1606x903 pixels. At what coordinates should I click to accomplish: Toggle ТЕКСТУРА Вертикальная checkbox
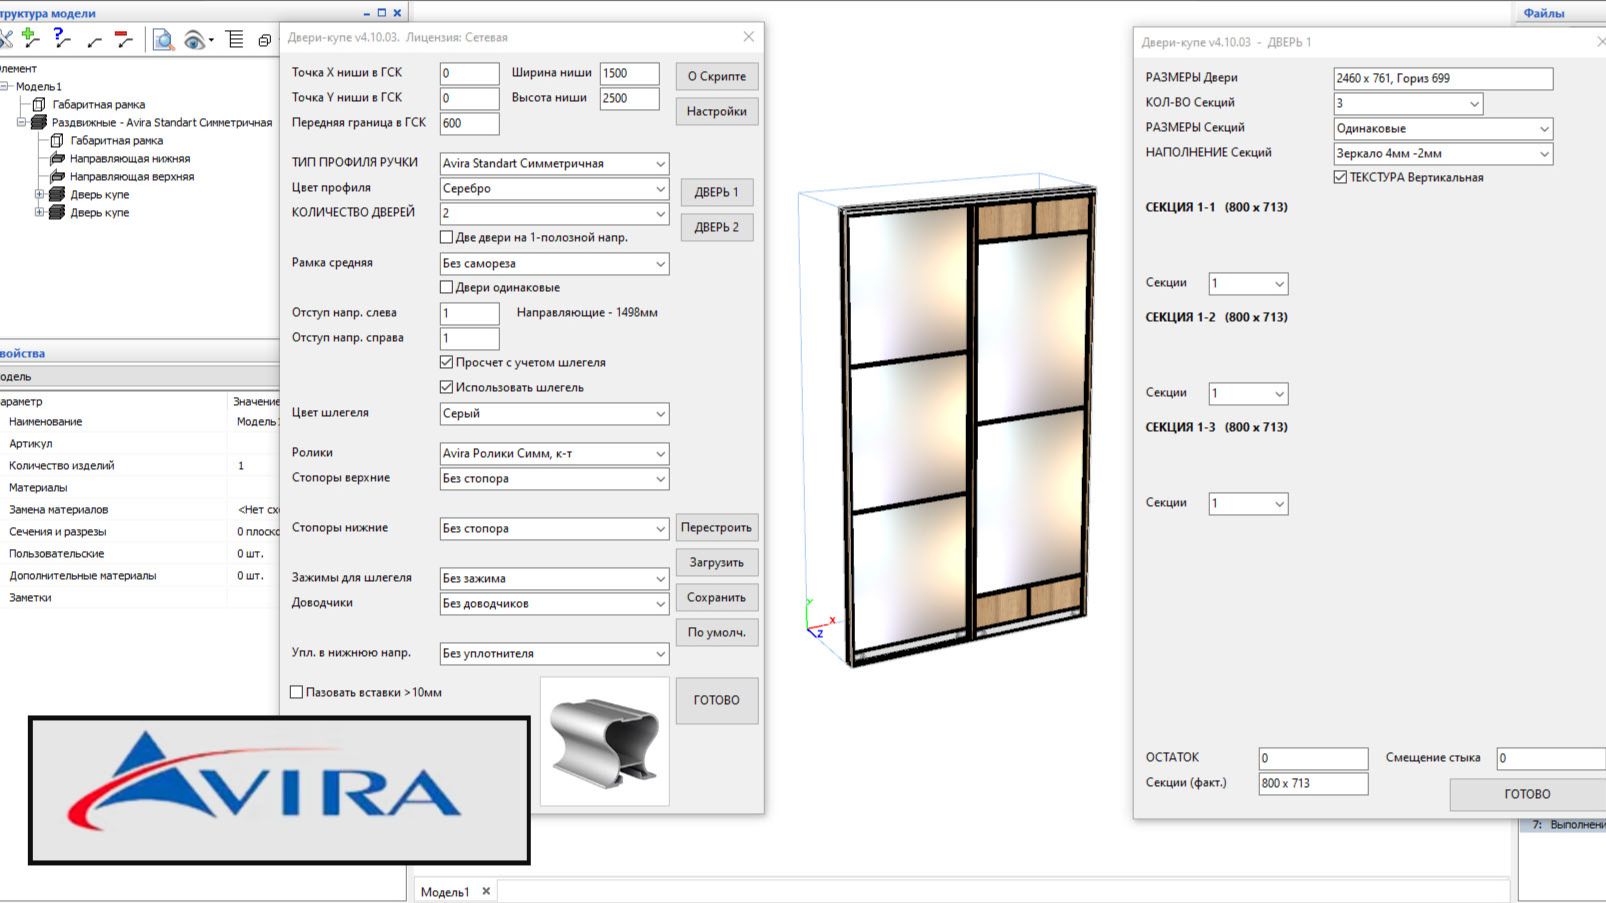[1341, 177]
